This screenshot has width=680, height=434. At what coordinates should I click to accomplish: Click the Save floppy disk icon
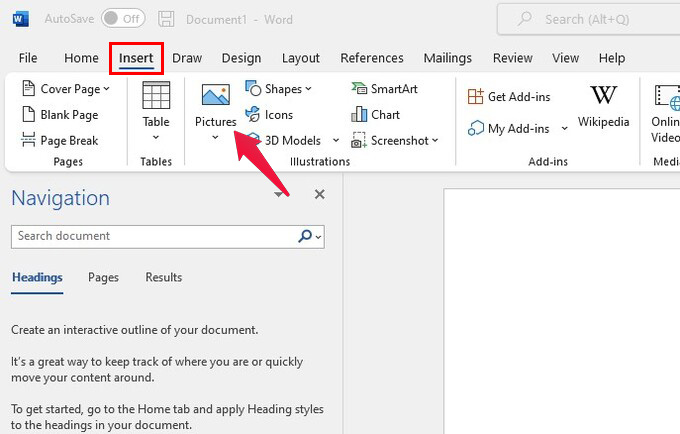pos(166,19)
